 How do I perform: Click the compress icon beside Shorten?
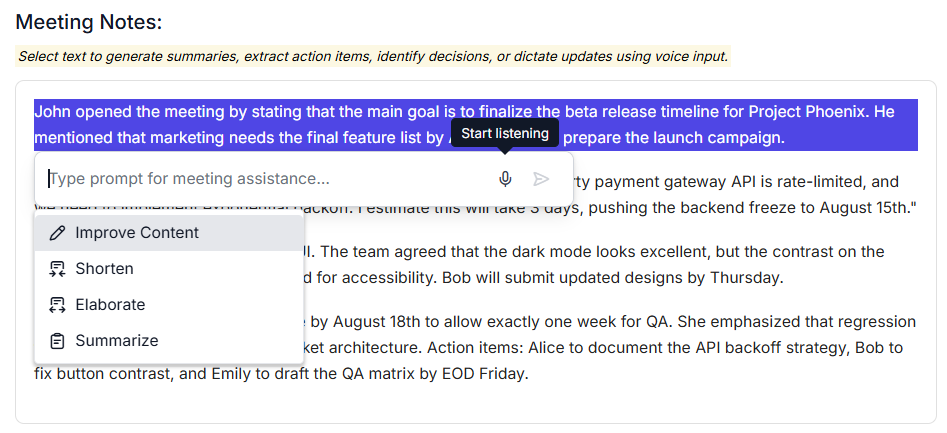click(57, 269)
